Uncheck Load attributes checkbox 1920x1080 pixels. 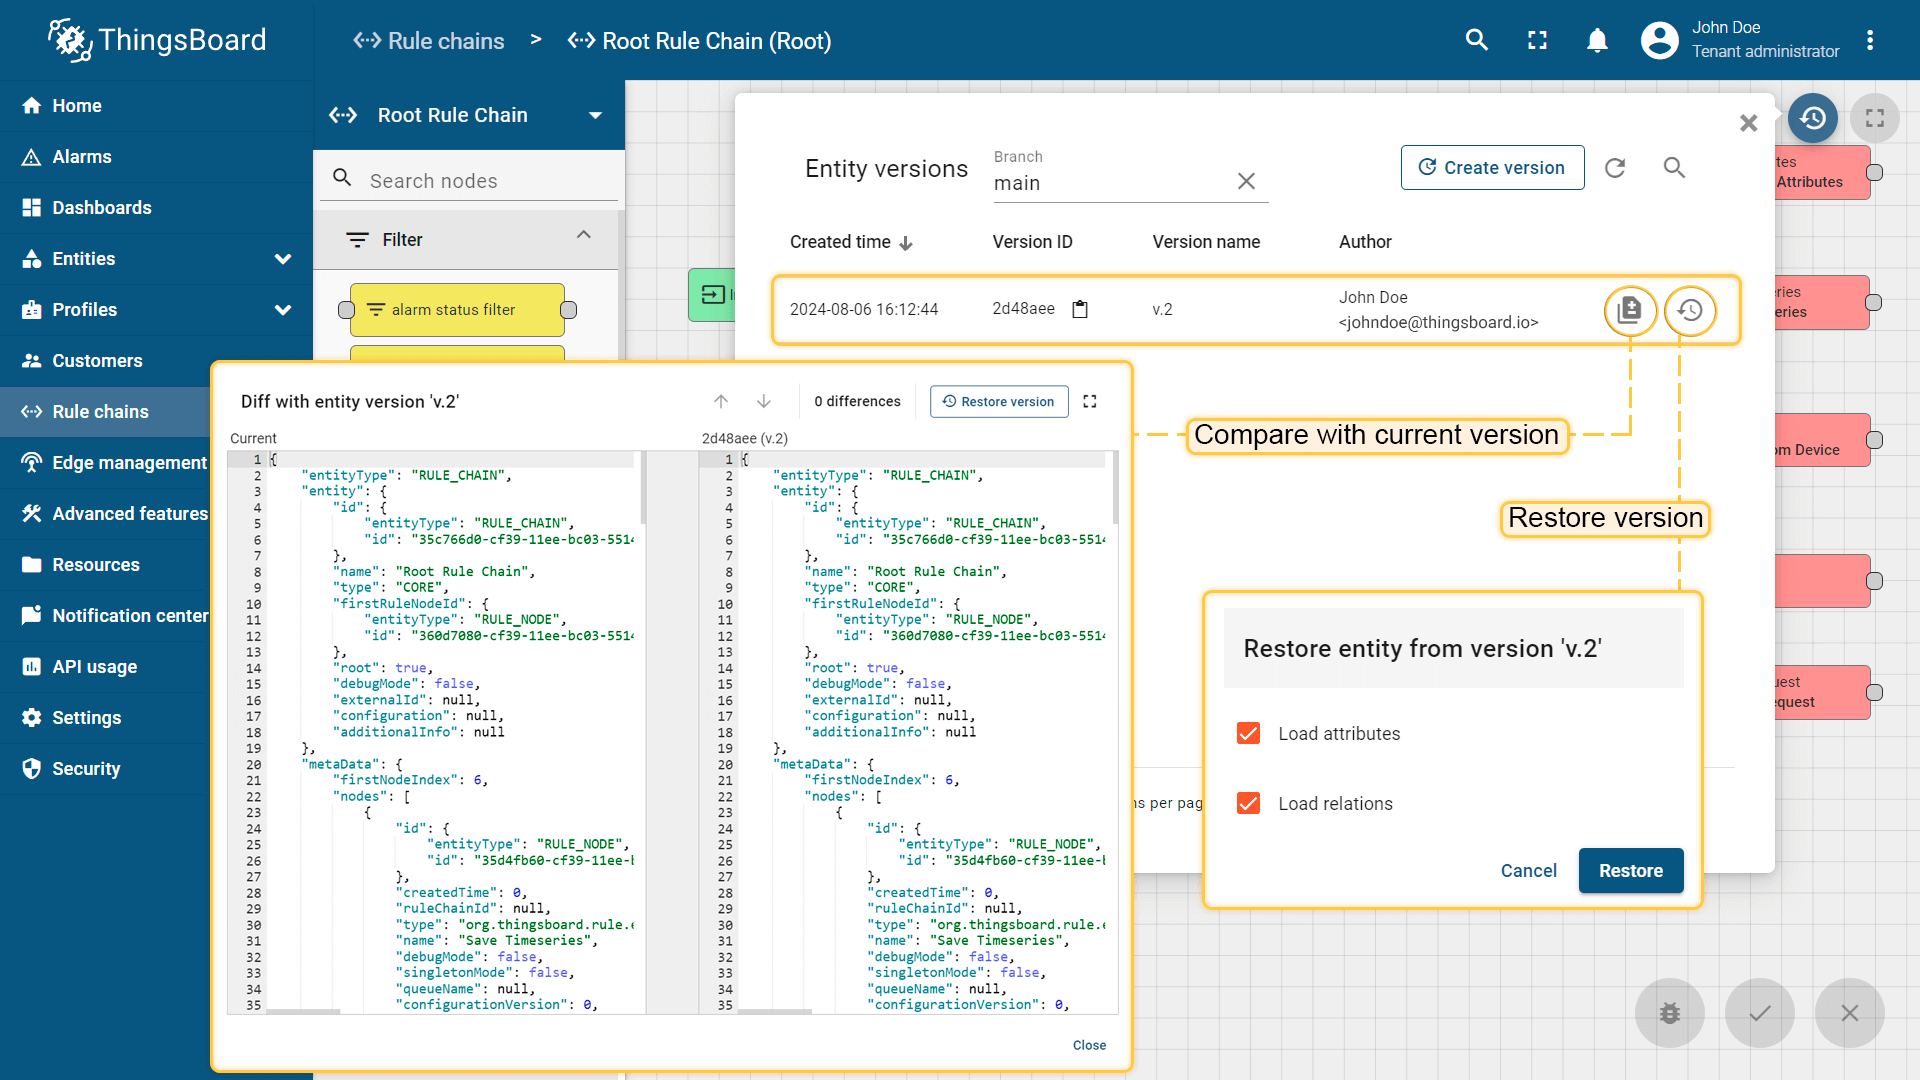click(1248, 733)
